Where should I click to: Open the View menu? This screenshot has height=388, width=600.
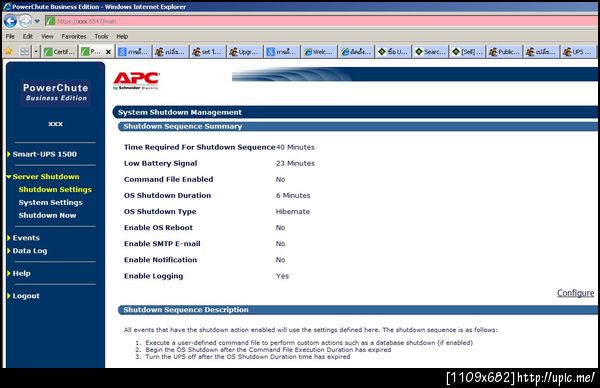[x=47, y=36]
